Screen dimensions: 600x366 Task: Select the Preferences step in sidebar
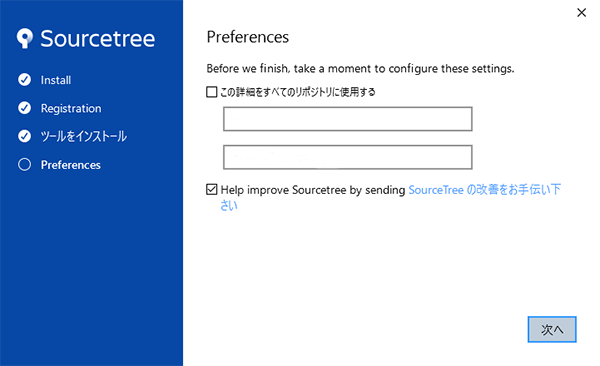[71, 165]
